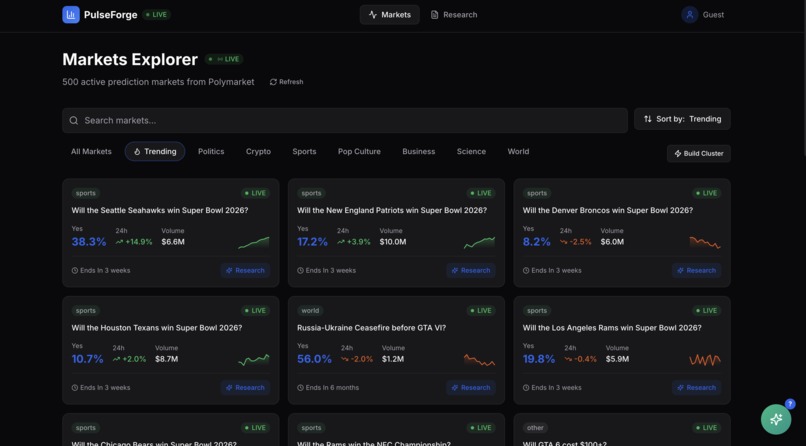Image resolution: width=806 pixels, height=446 pixels.
Task: Click LIVE badge next to PulseForge
Action: (x=156, y=15)
